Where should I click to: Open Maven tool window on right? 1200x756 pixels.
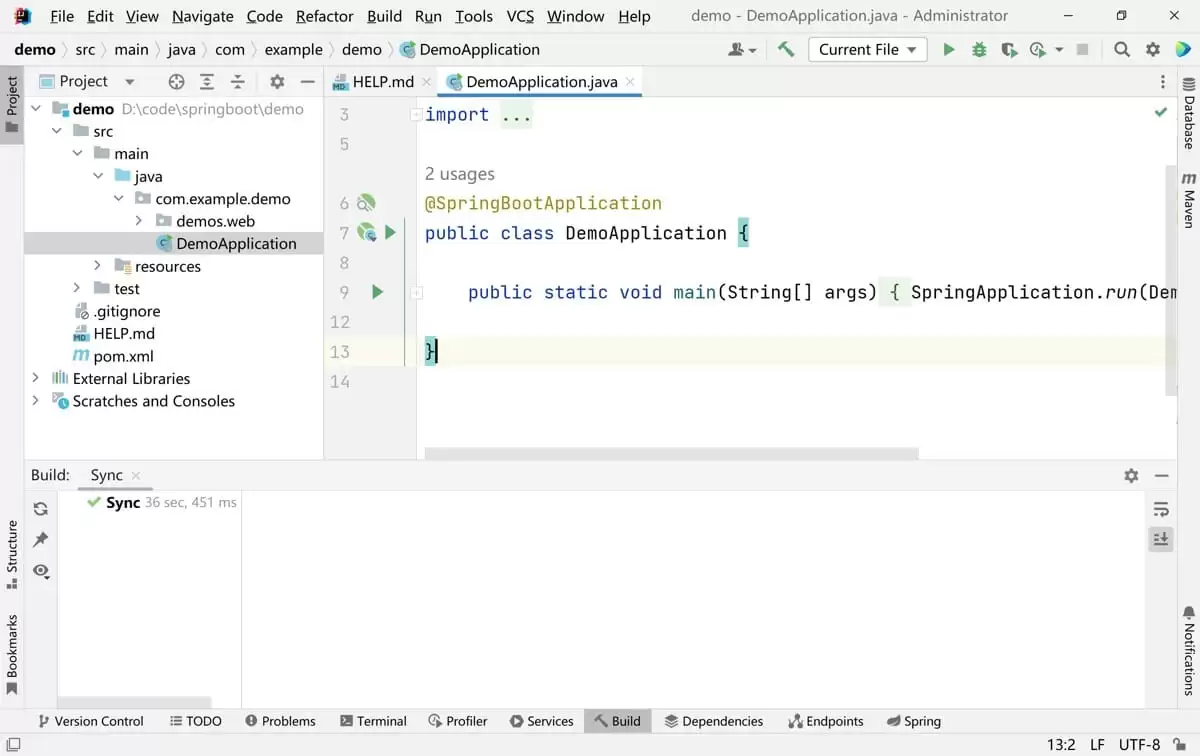click(x=1189, y=198)
